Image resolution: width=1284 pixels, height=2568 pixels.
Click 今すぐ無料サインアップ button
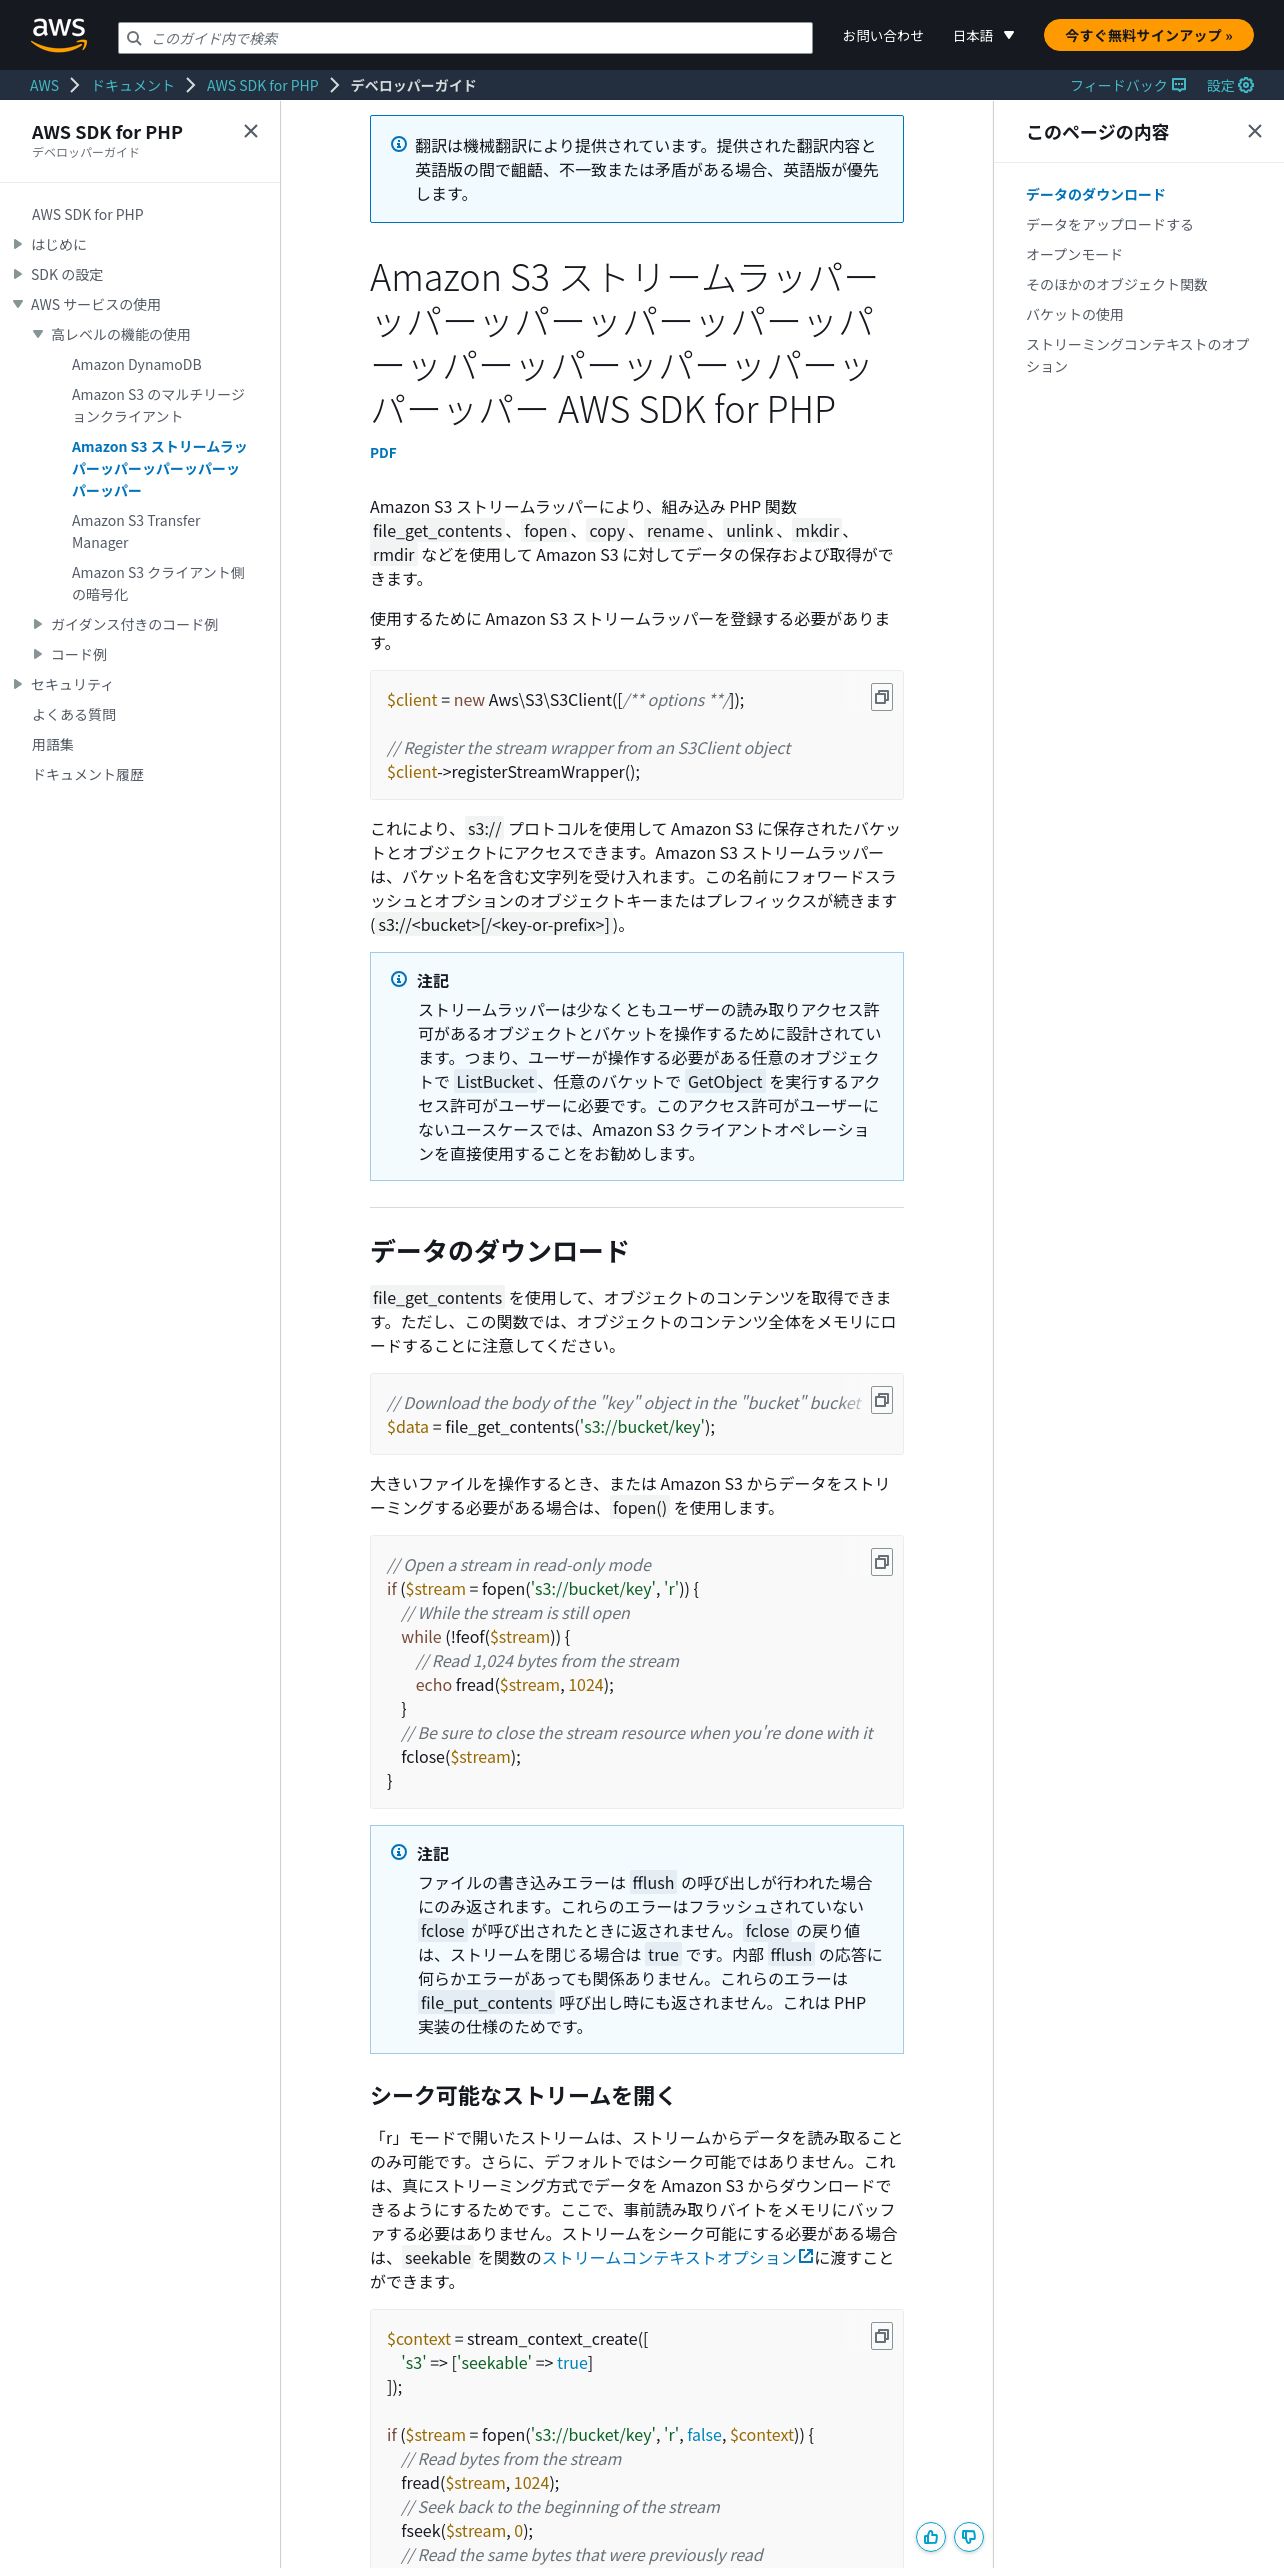coord(1148,35)
